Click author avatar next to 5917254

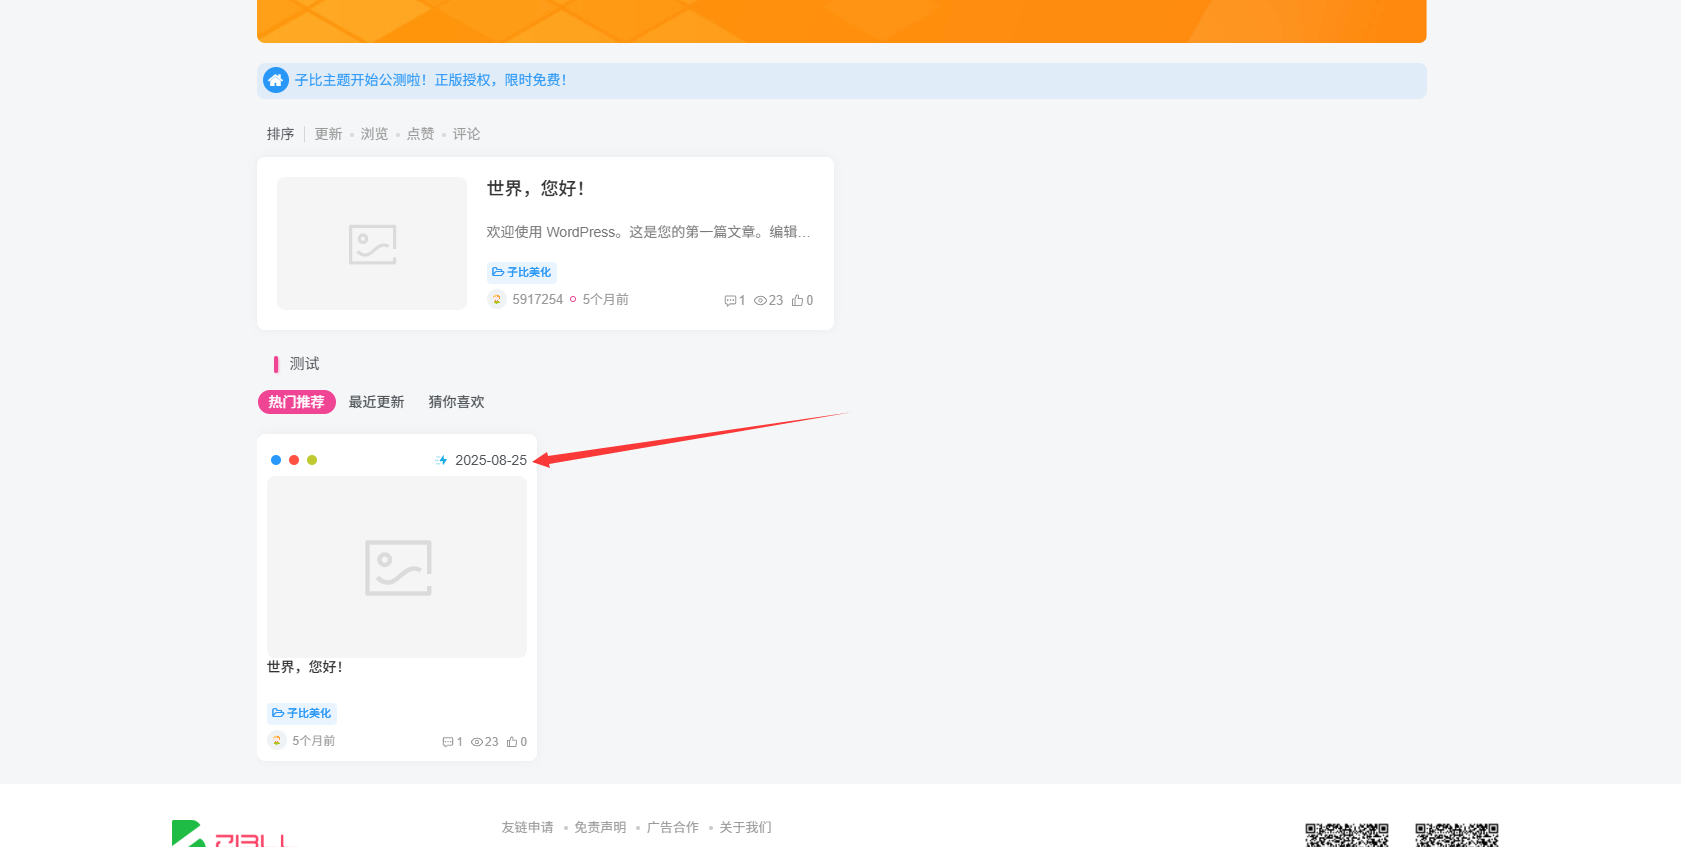tap(497, 299)
